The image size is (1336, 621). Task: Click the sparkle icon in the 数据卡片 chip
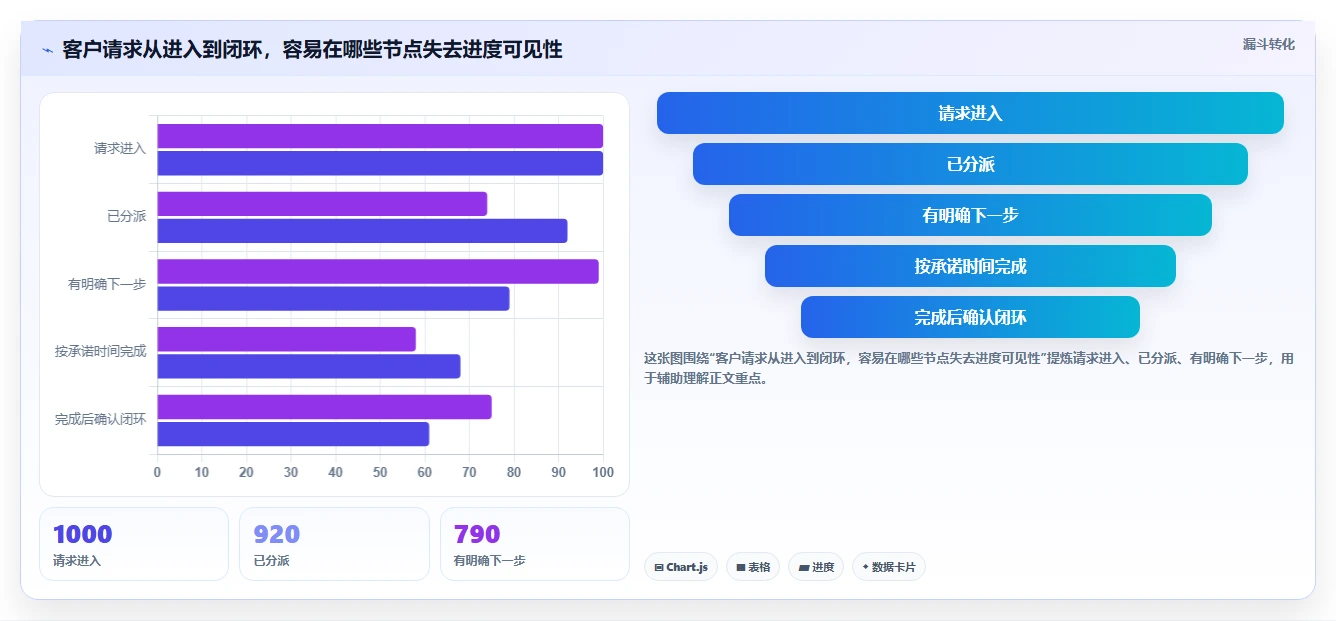[866, 567]
